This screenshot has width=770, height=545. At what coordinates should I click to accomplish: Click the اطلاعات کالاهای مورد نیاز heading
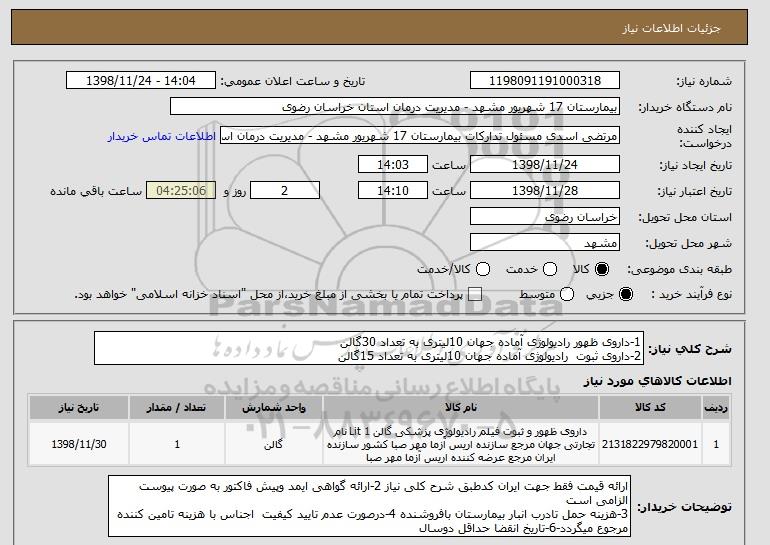[658, 381]
